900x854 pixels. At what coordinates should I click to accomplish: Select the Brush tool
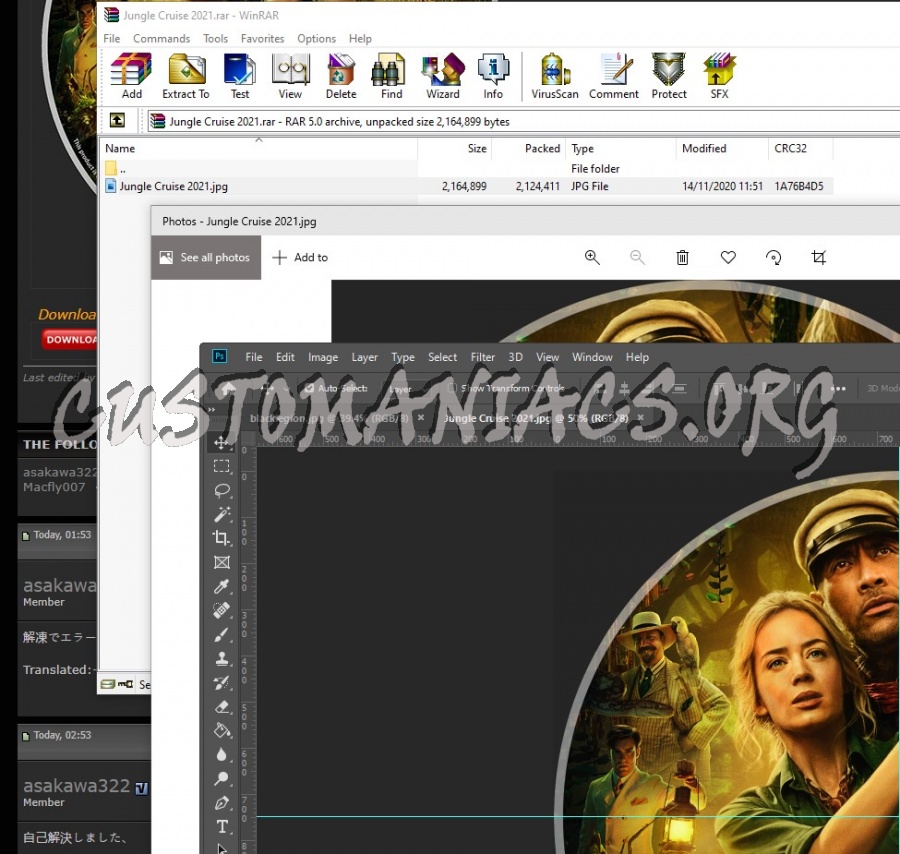point(222,634)
